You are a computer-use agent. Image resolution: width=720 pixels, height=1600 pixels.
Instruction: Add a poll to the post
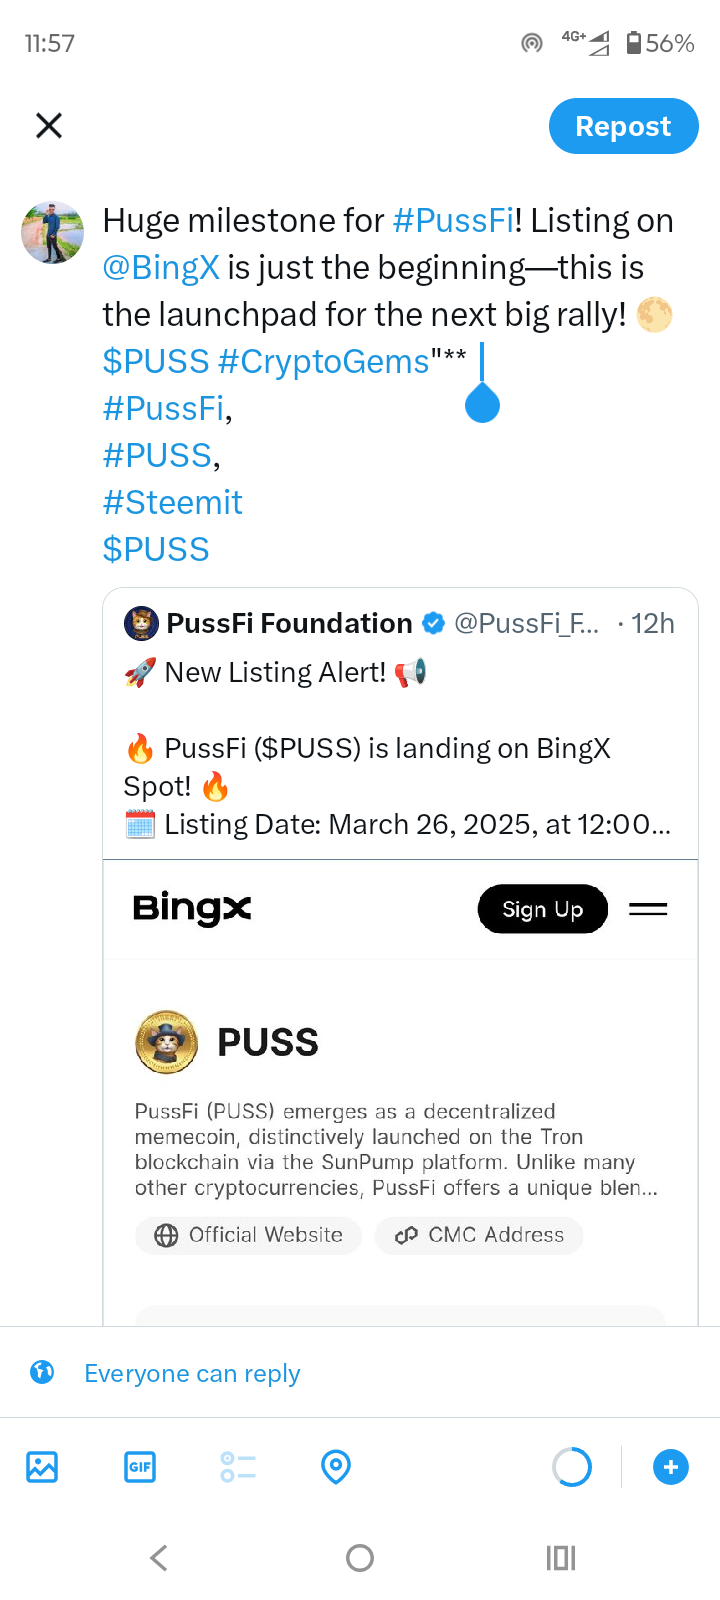pos(238,1467)
